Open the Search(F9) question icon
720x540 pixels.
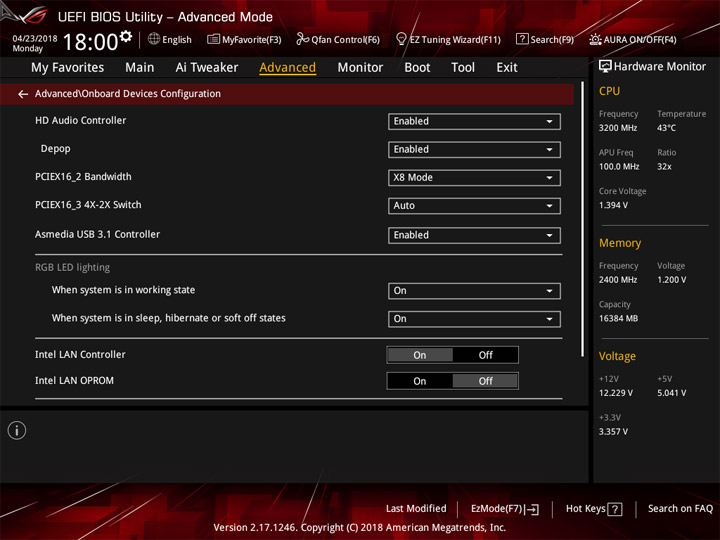pyautogui.click(x=522, y=39)
